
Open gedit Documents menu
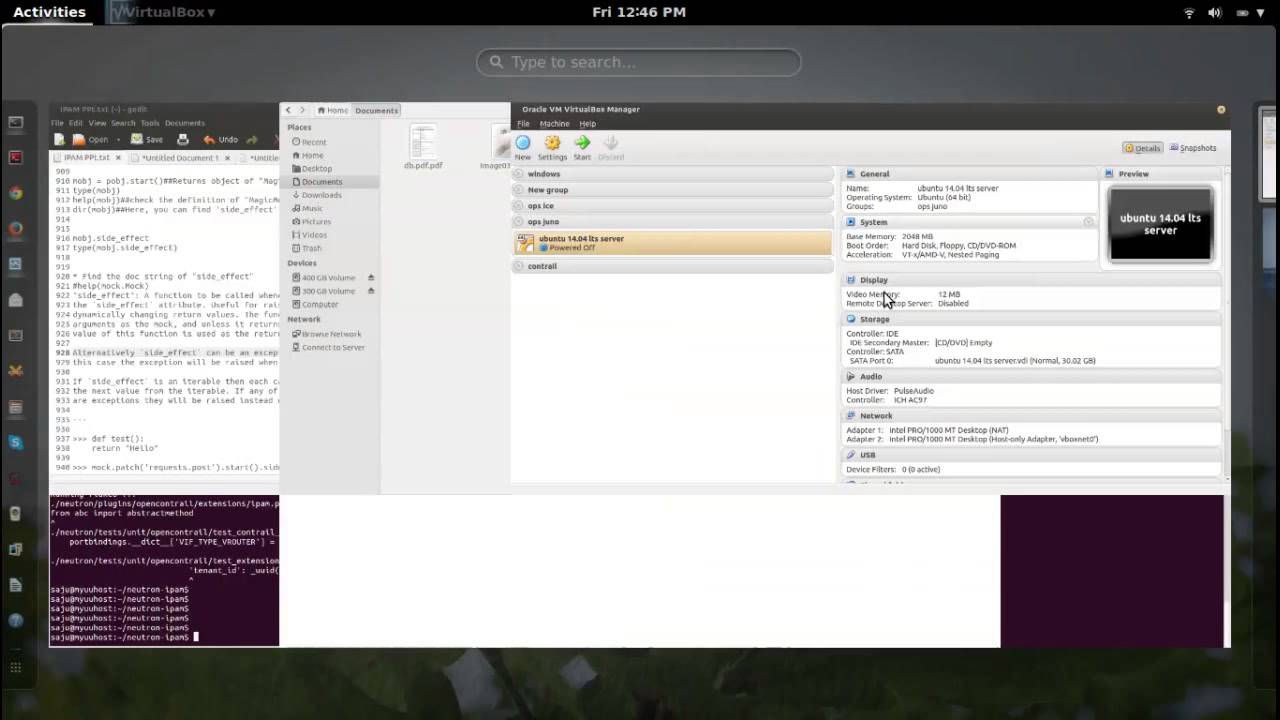(x=184, y=123)
